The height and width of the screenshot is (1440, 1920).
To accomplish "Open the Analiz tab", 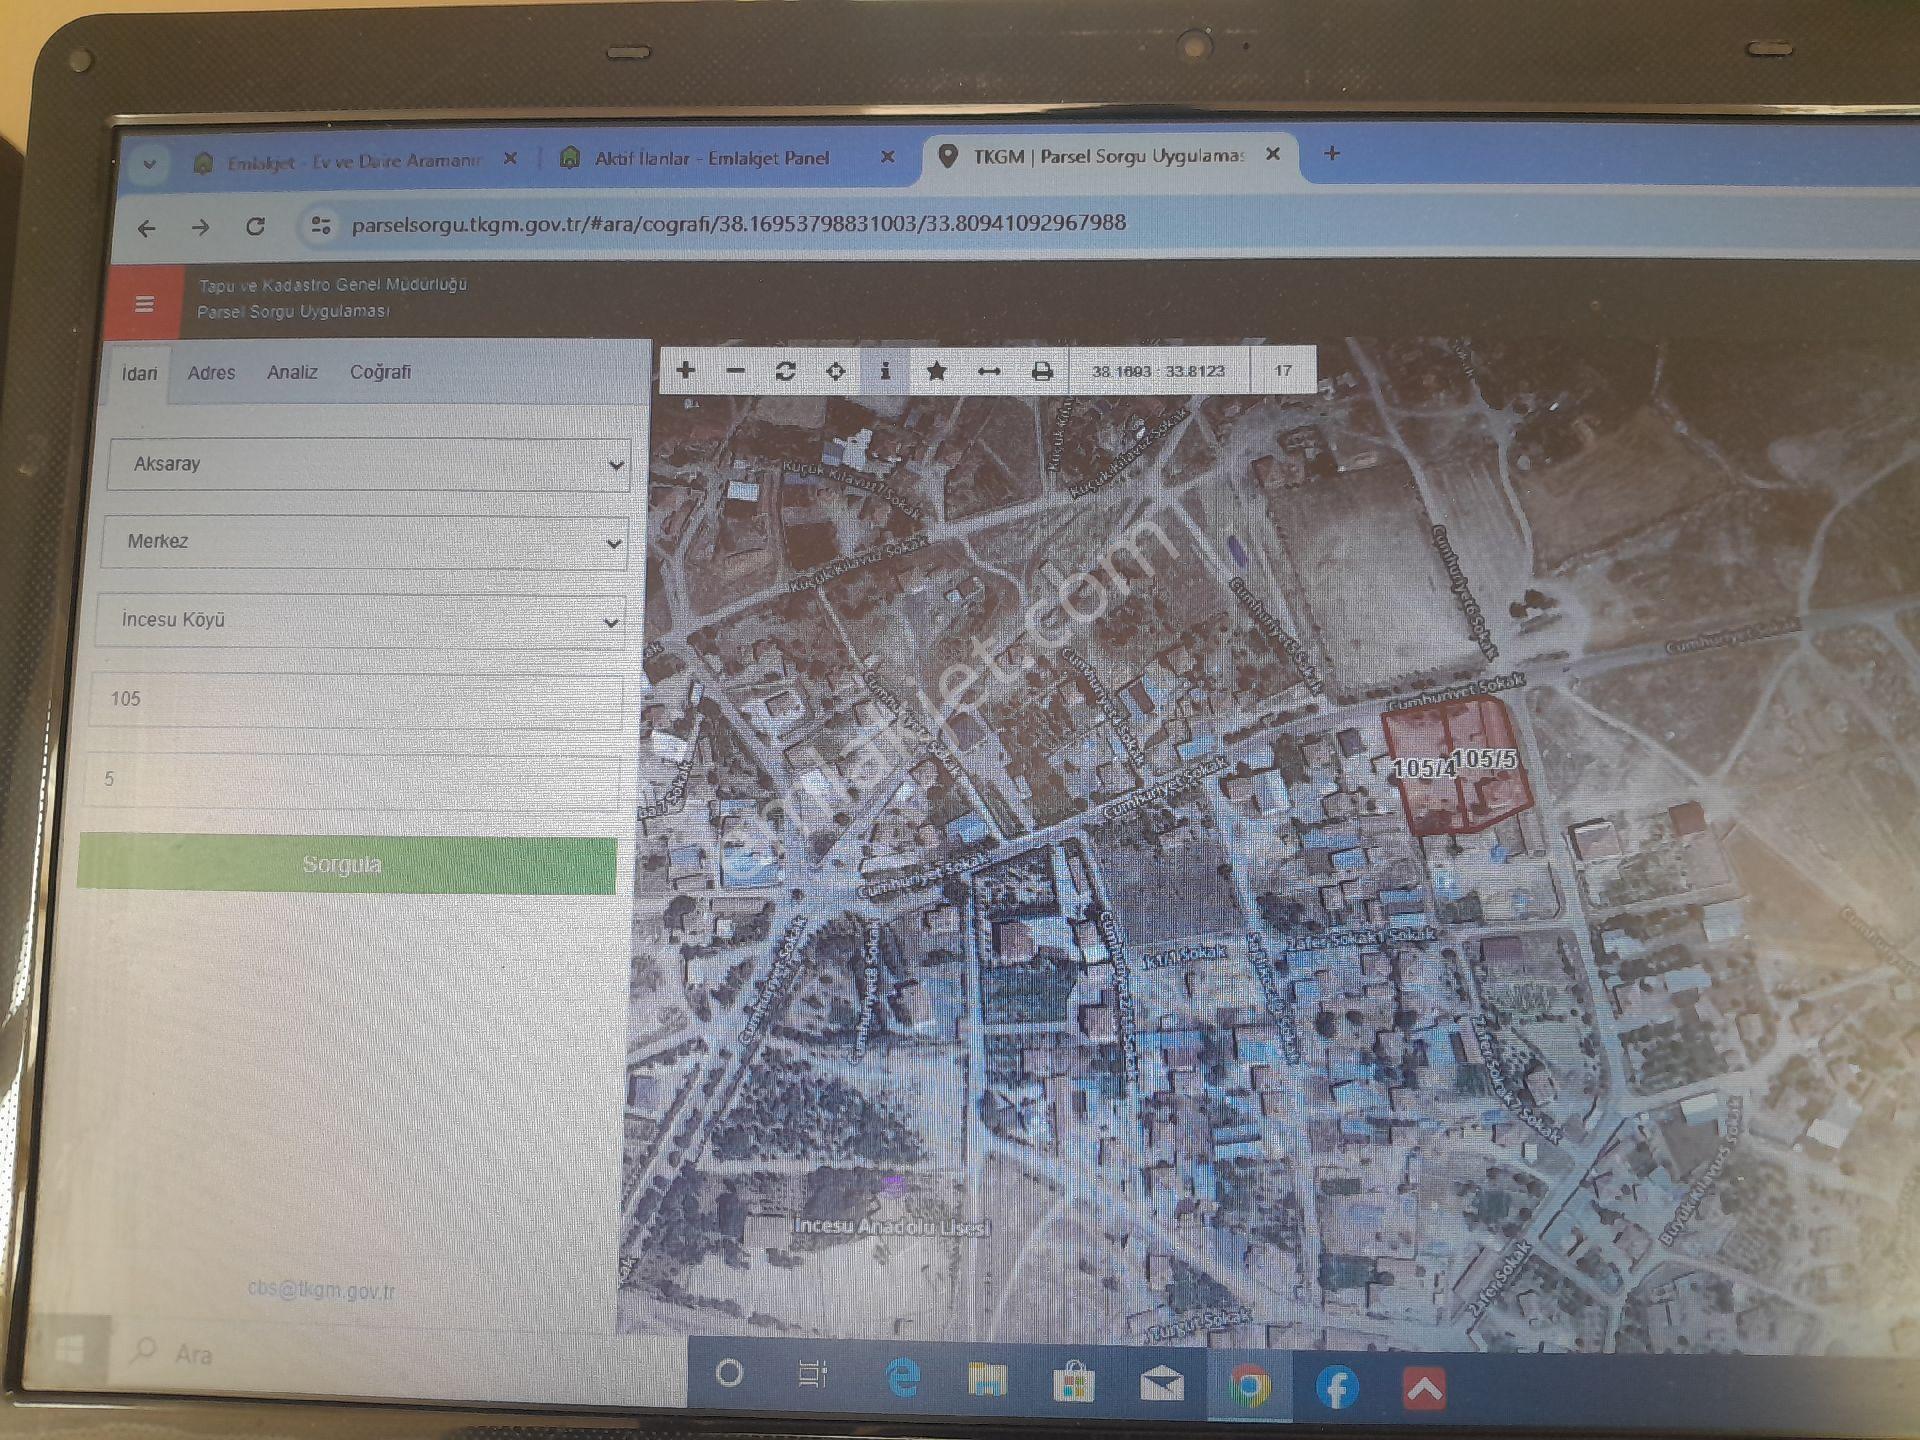I will pos(292,372).
